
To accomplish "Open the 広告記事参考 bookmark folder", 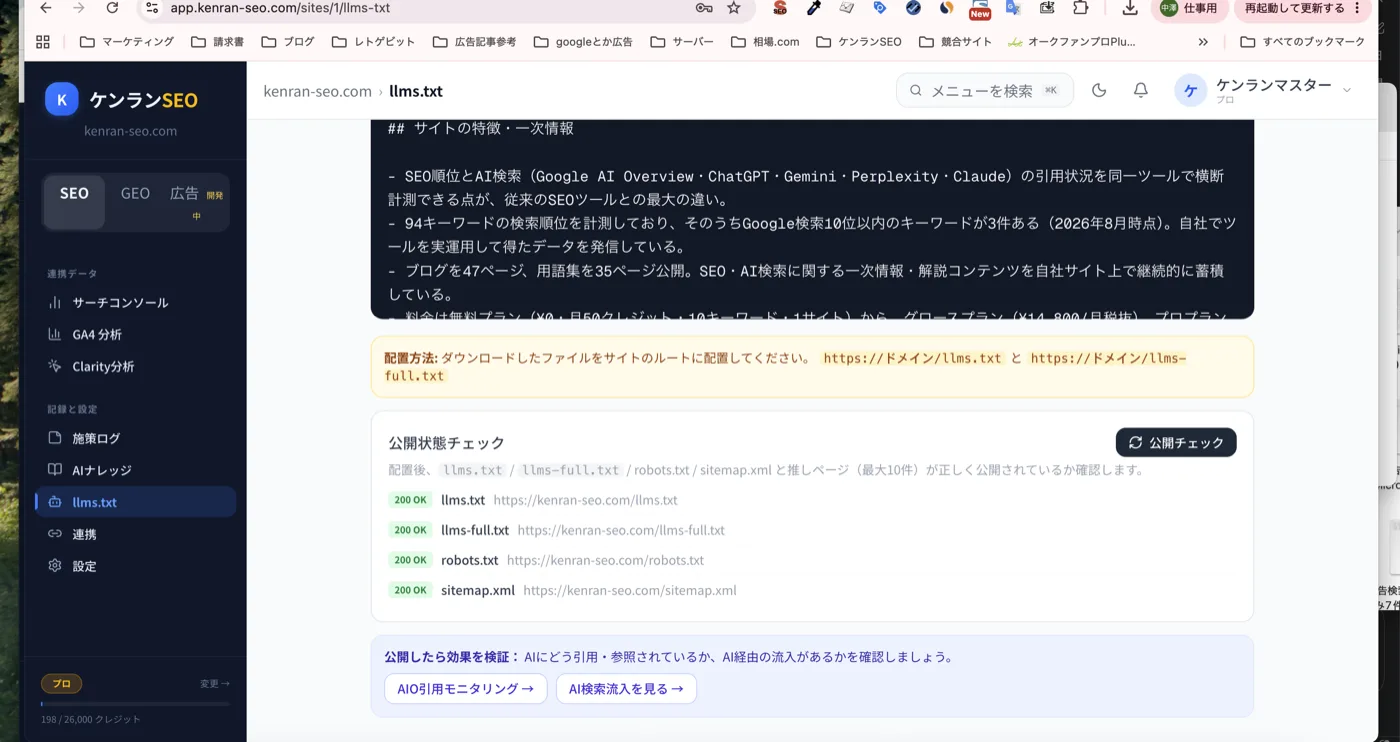I will click(475, 42).
